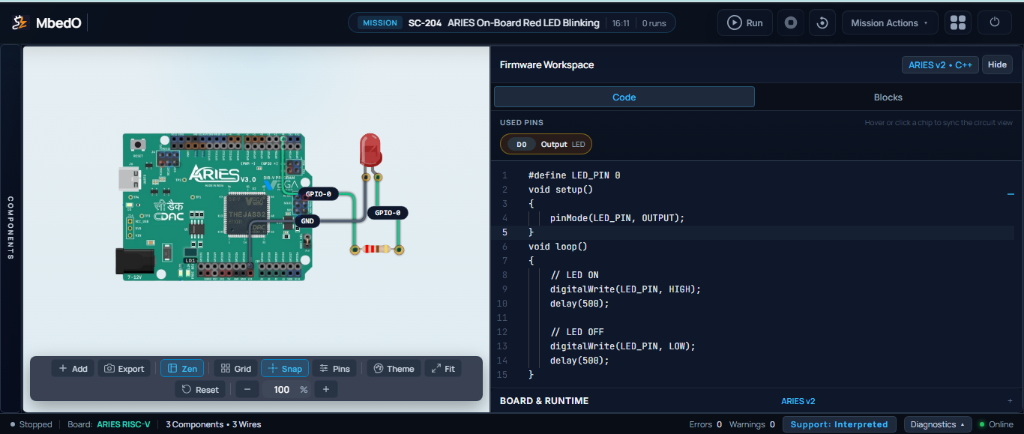1024x434 pixels.
Task: Hide the Firmware Workspace panel
Action: tap(997, 65)
